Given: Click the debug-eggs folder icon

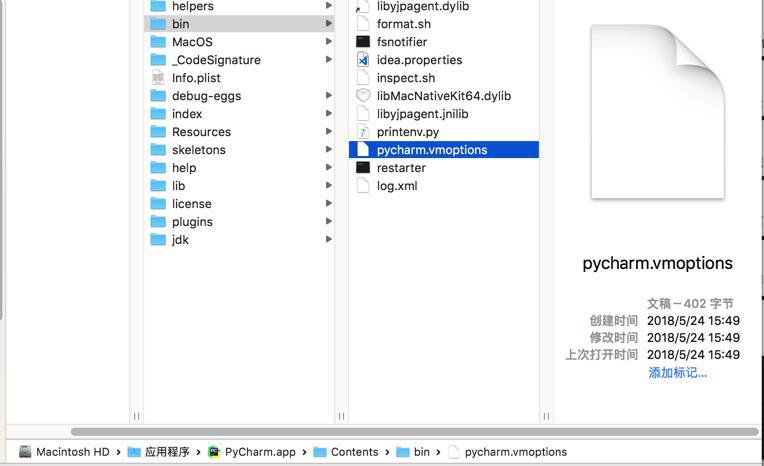Looking at the screenshot, I should [158, 96].
